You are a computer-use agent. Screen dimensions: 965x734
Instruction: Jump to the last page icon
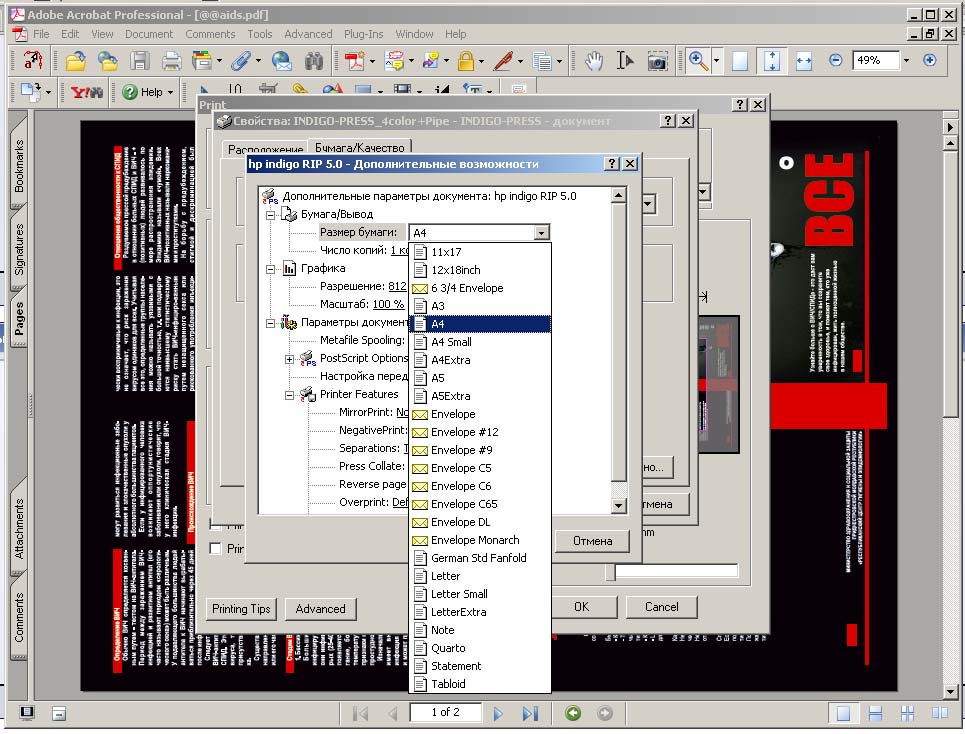530,713
